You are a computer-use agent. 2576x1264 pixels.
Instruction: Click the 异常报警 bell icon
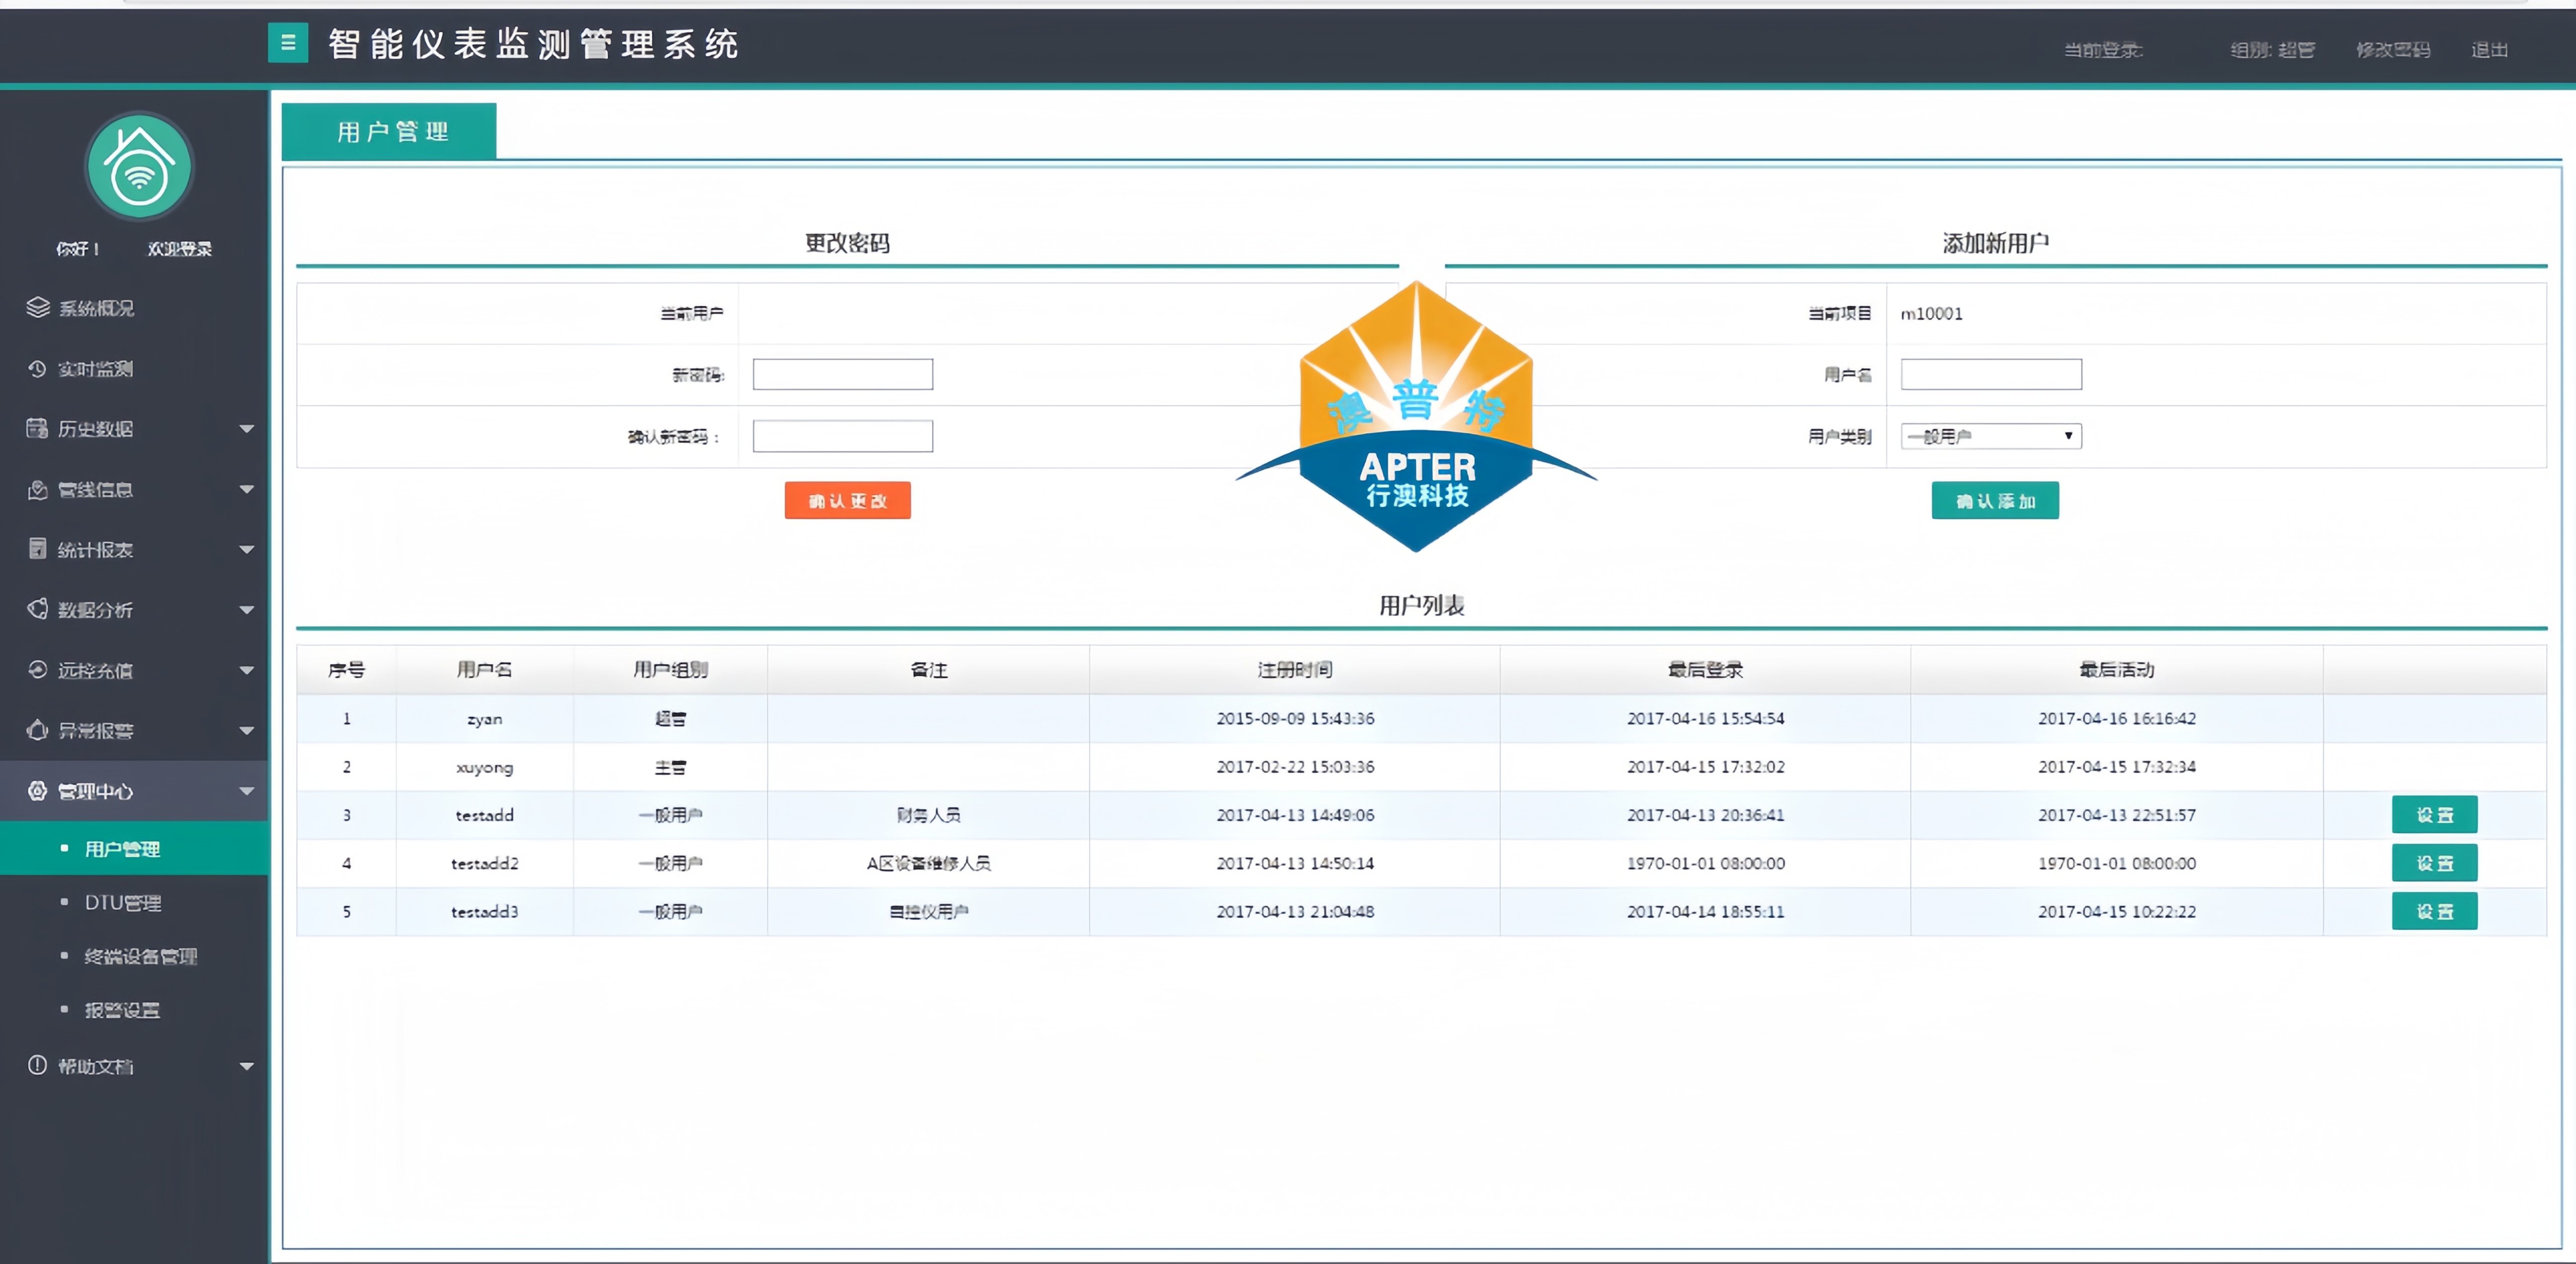(x=37, y=730)
